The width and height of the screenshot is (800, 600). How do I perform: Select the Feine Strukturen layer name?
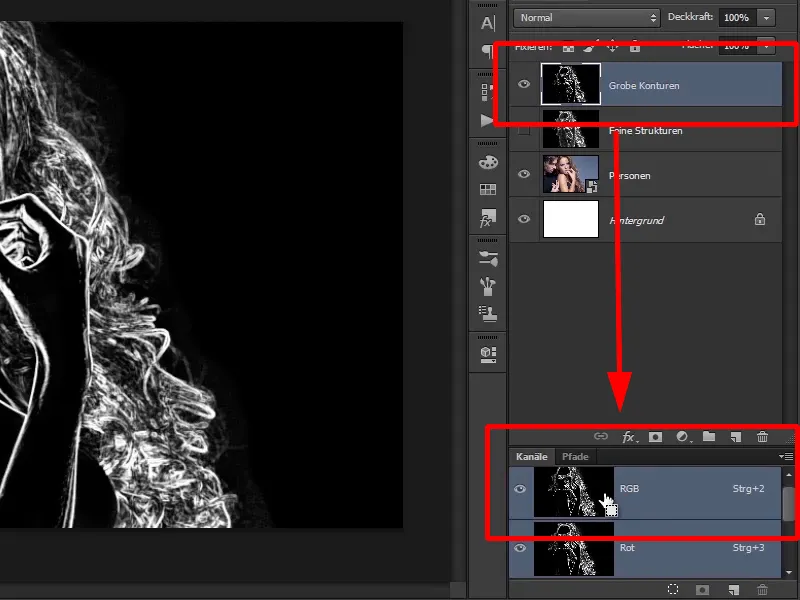pyautogui.click(x=645, y=131)
